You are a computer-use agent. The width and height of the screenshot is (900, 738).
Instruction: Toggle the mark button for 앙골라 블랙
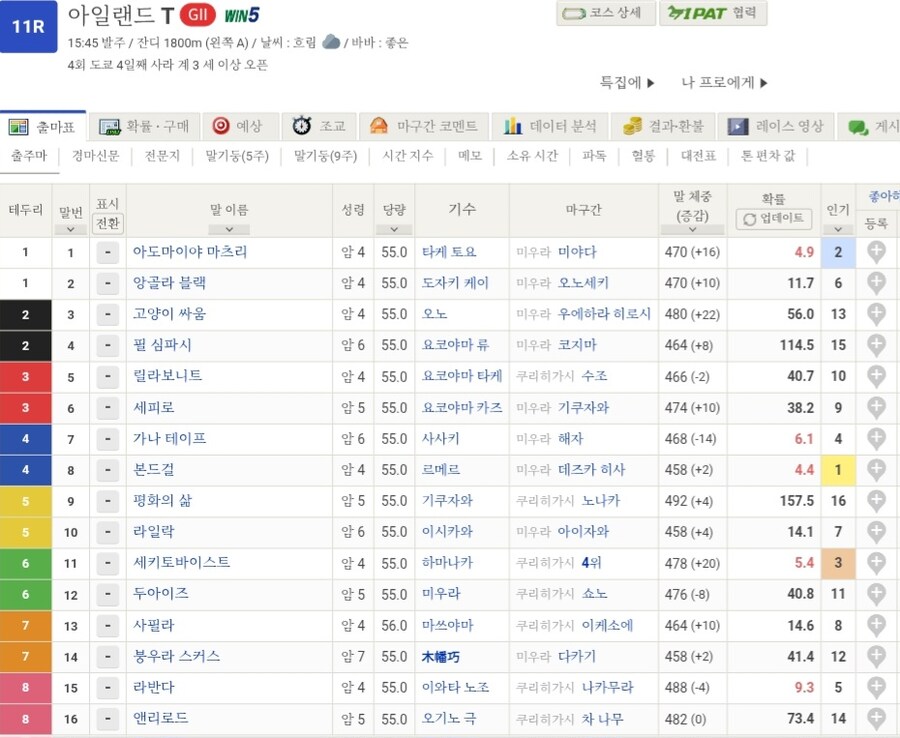coord(107,284)
